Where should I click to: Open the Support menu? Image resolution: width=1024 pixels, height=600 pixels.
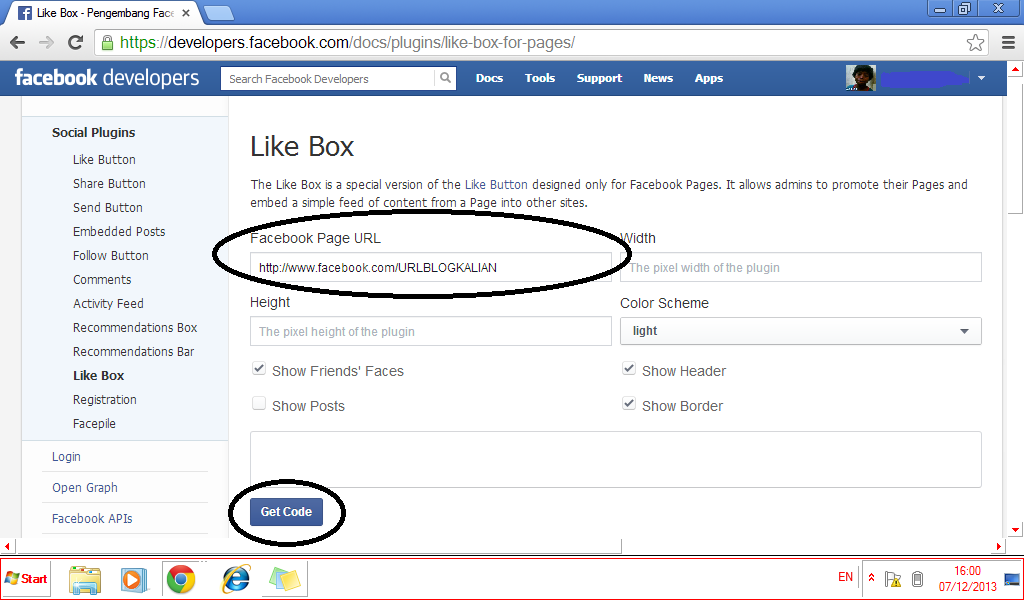[x=599, y=78]
